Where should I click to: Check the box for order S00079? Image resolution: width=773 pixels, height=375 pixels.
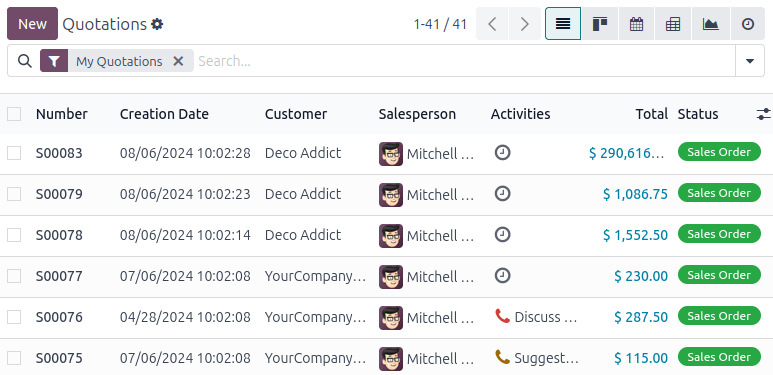[14, 194]
